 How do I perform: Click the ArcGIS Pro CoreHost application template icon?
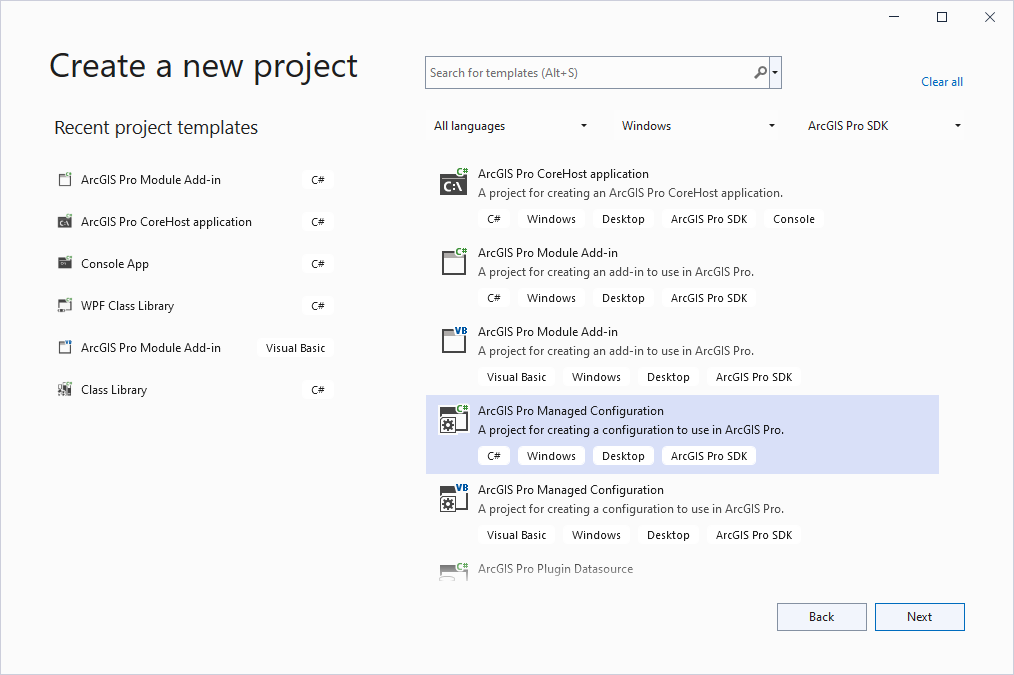coord(453,183)
